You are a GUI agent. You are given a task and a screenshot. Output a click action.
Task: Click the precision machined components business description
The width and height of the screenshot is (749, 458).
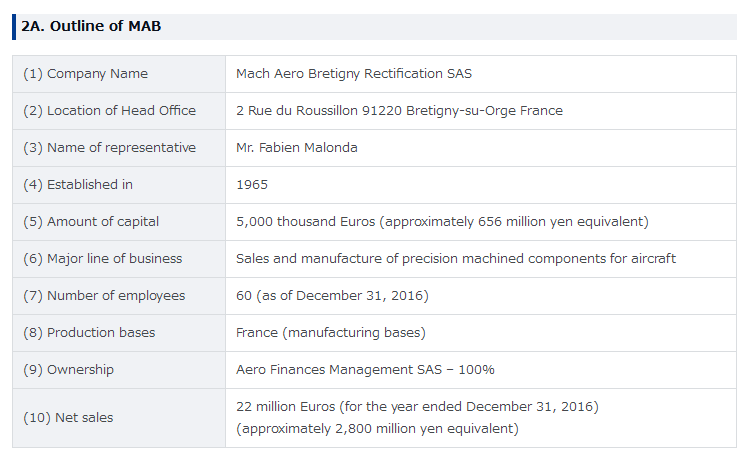click(455, 258)
